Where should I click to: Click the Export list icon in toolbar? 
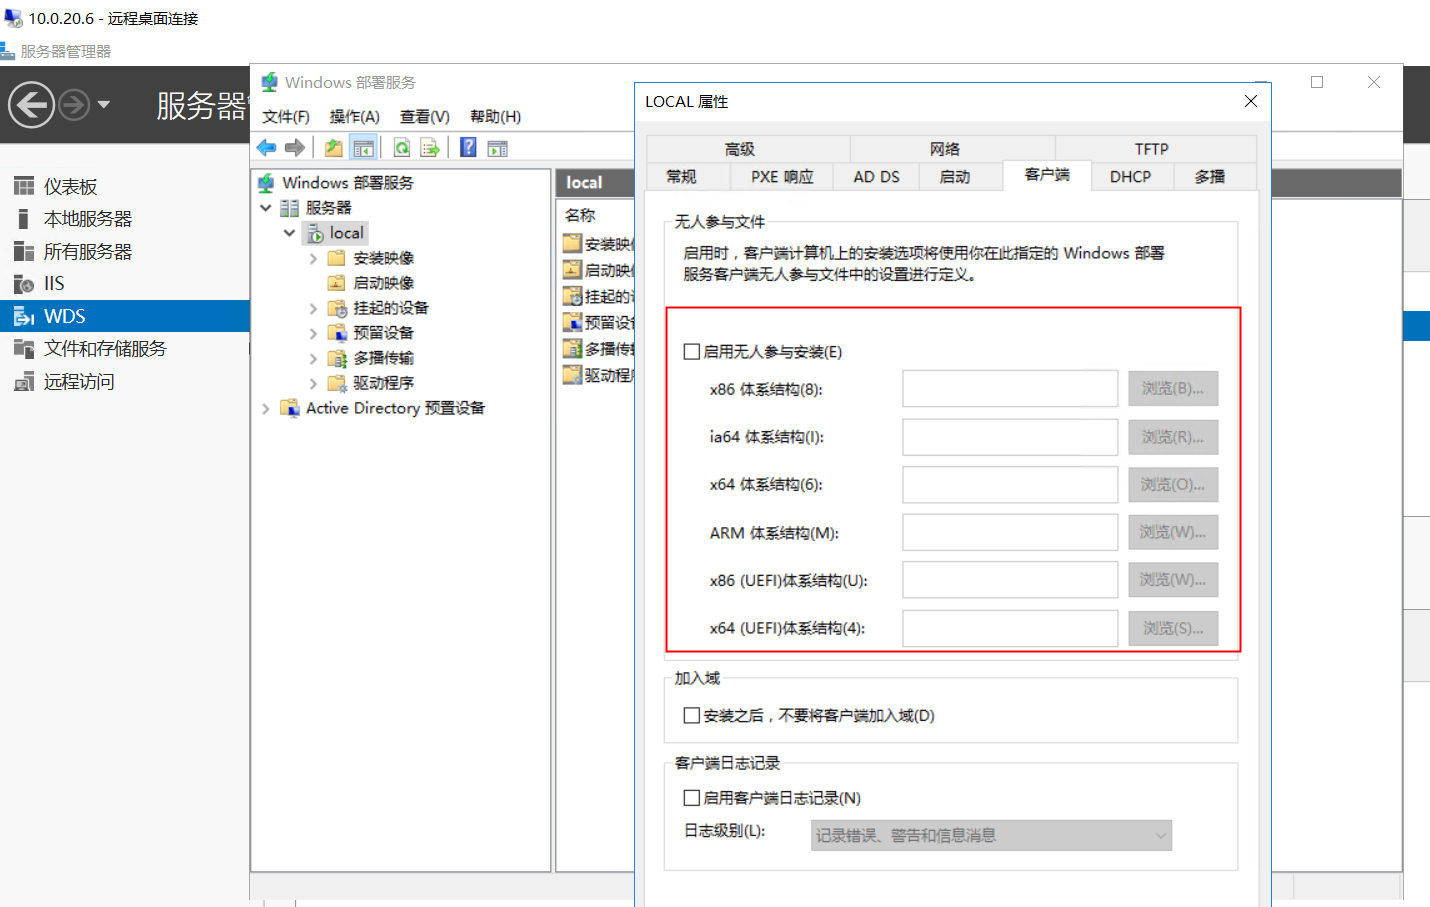click(430, 148)
